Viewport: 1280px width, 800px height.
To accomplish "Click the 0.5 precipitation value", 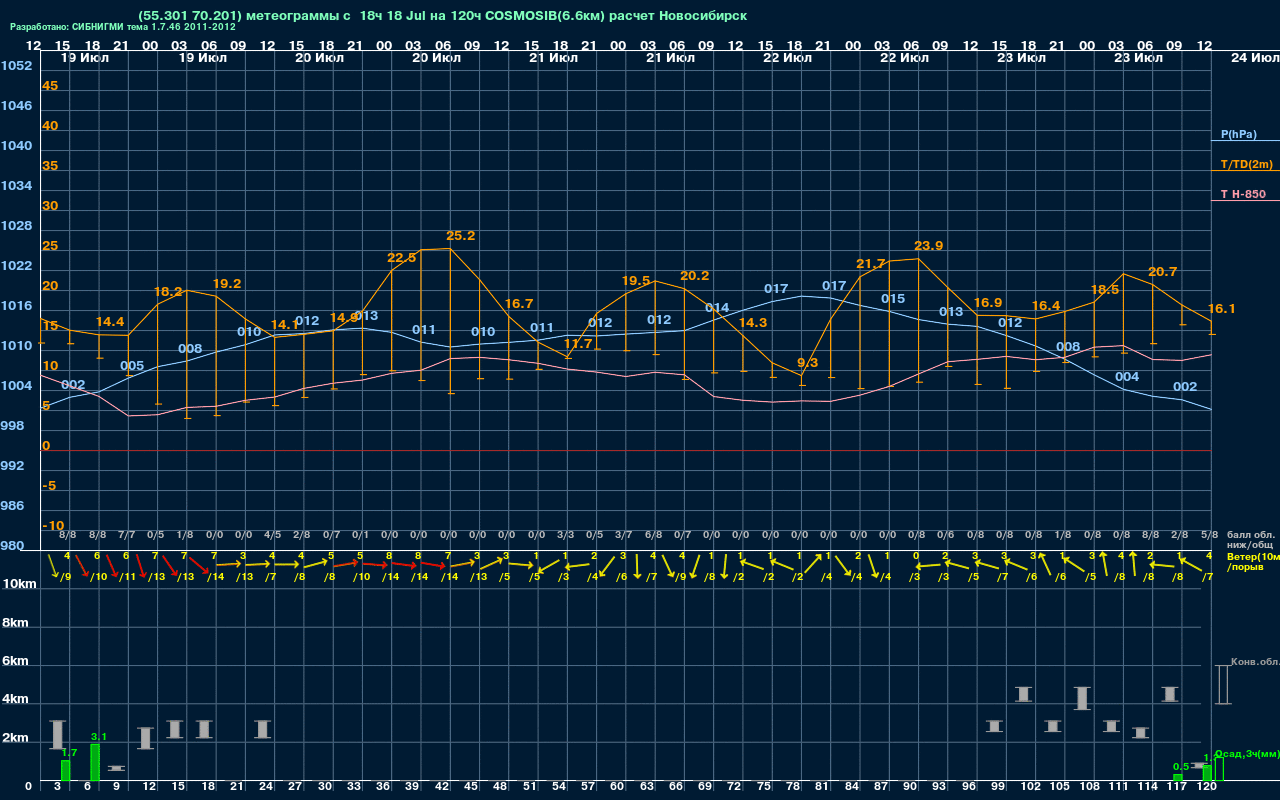I will click(x=1181, y=767).
